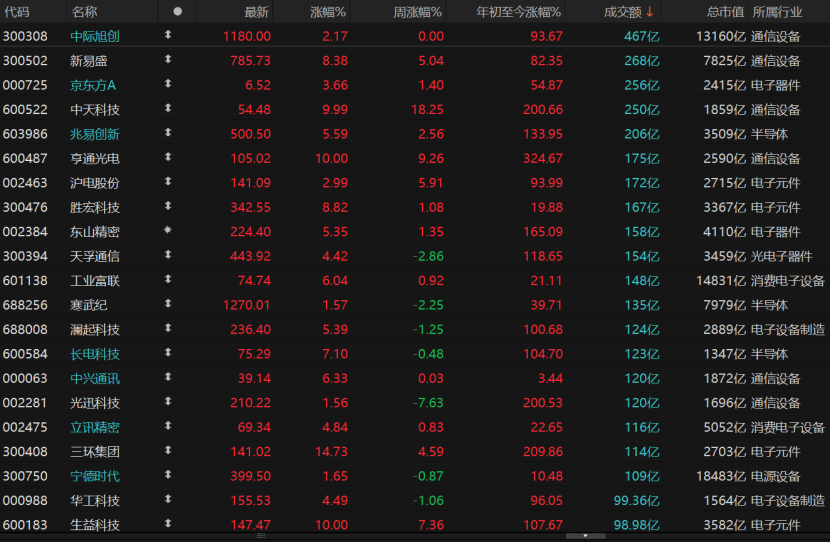Sort by 总市值 column header

click(726, 12)
